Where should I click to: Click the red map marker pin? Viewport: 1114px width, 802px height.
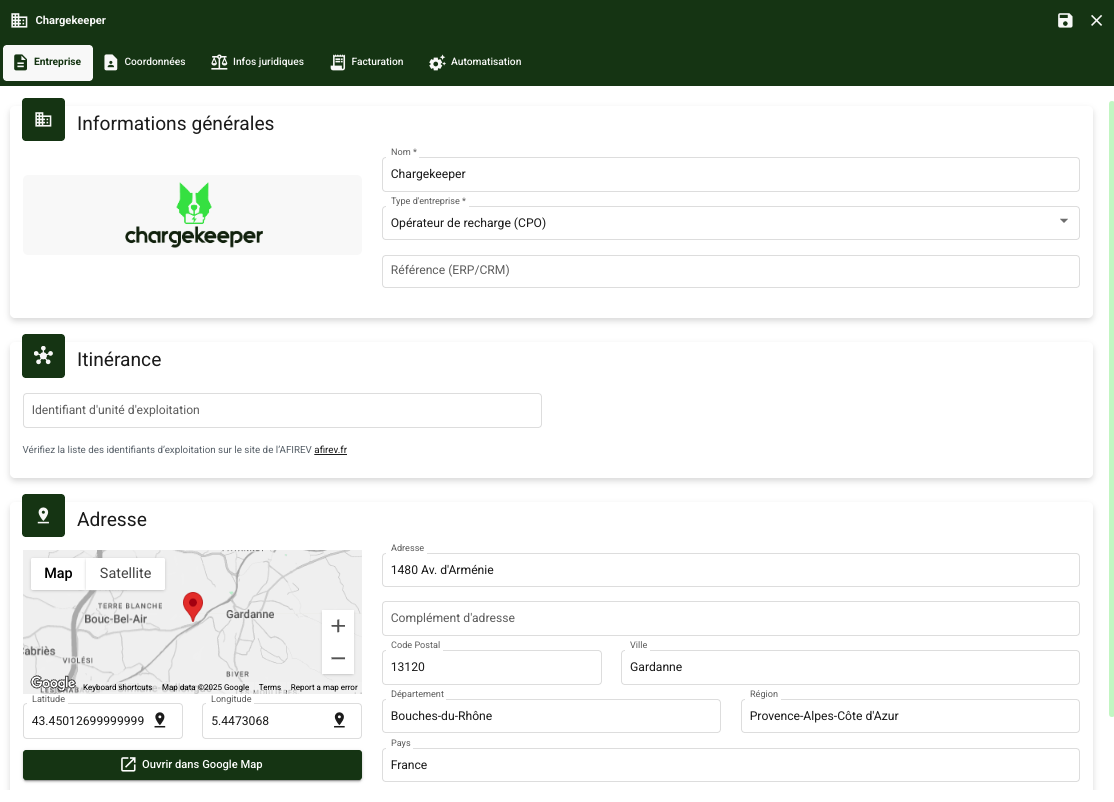coord(193,606)
